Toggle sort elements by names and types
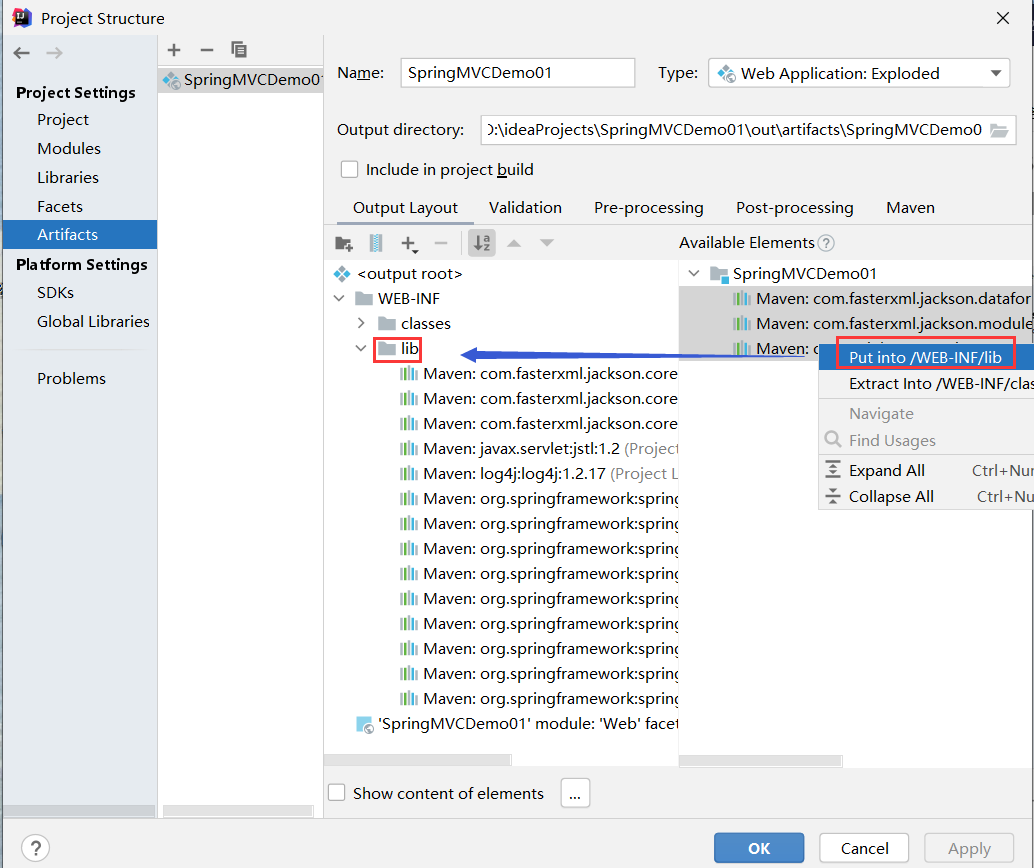 point(482,243)
